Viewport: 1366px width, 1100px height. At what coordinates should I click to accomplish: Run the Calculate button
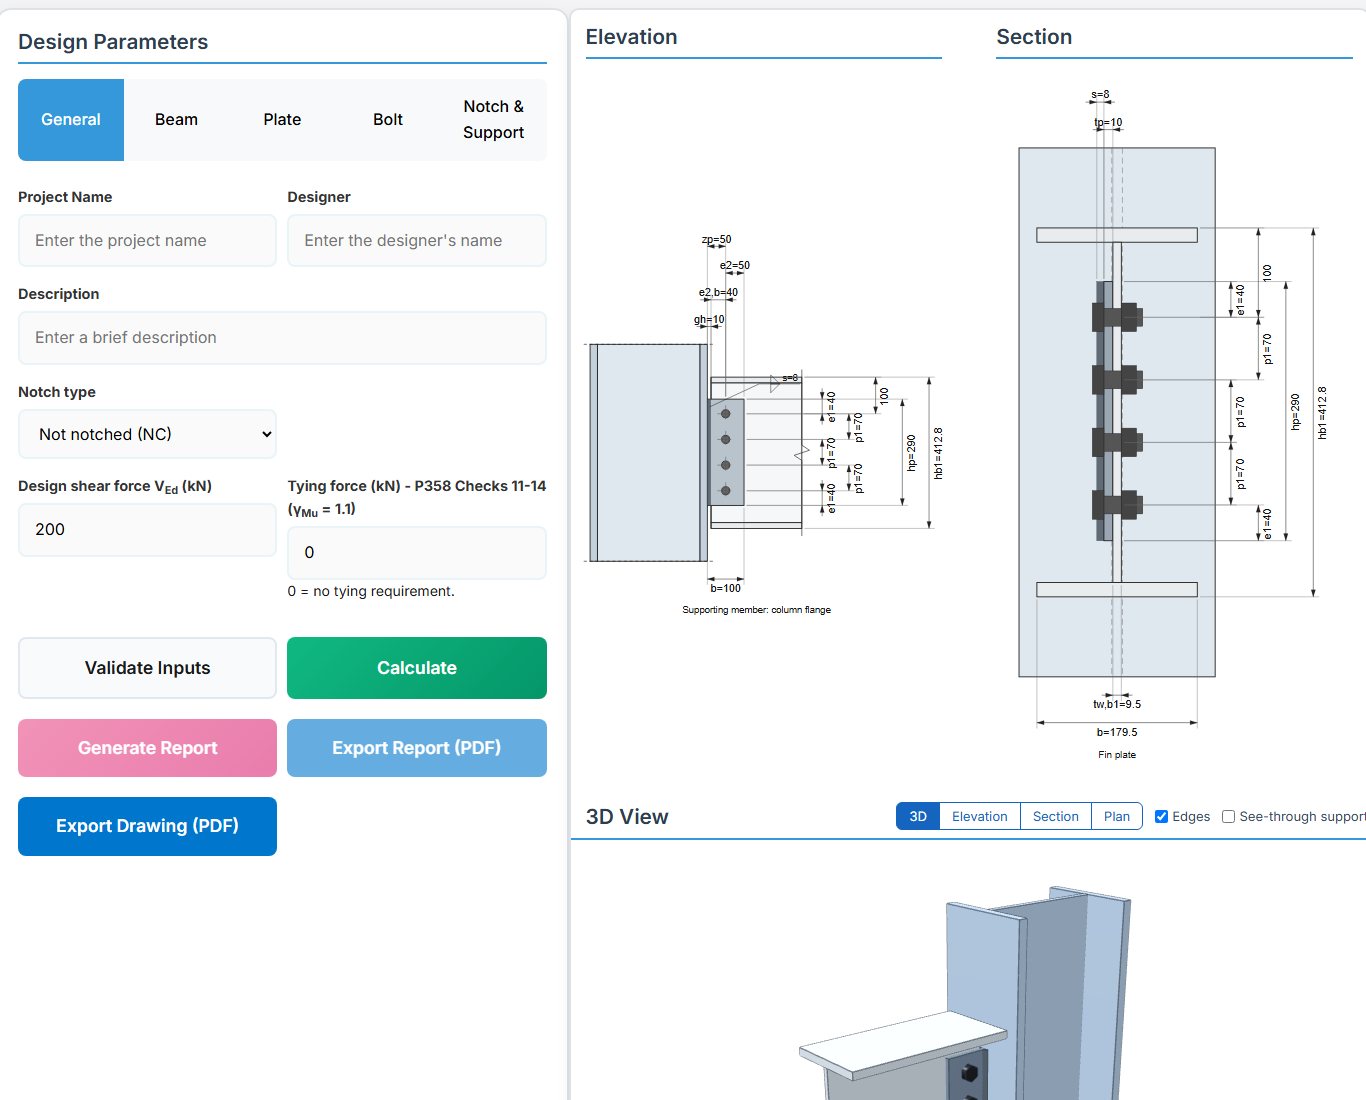417,668
